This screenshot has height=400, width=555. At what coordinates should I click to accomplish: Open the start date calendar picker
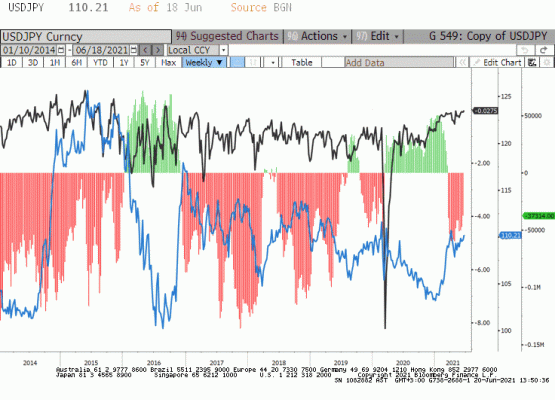pyautogui.click(x=61, y=50)
